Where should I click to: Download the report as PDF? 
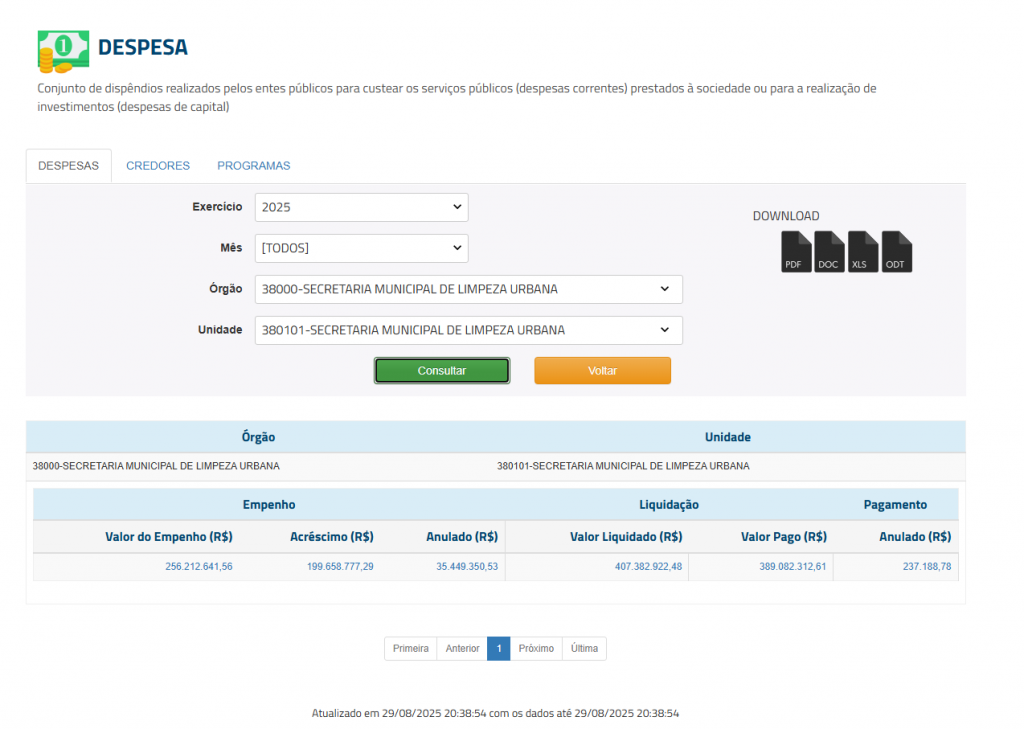(796, 252)
